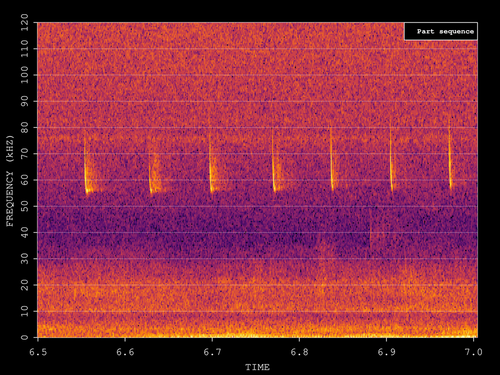The image size is (500, 375).
Task: Click the FREQUENCY (kHz) axis title
Action: click(10, 181)
